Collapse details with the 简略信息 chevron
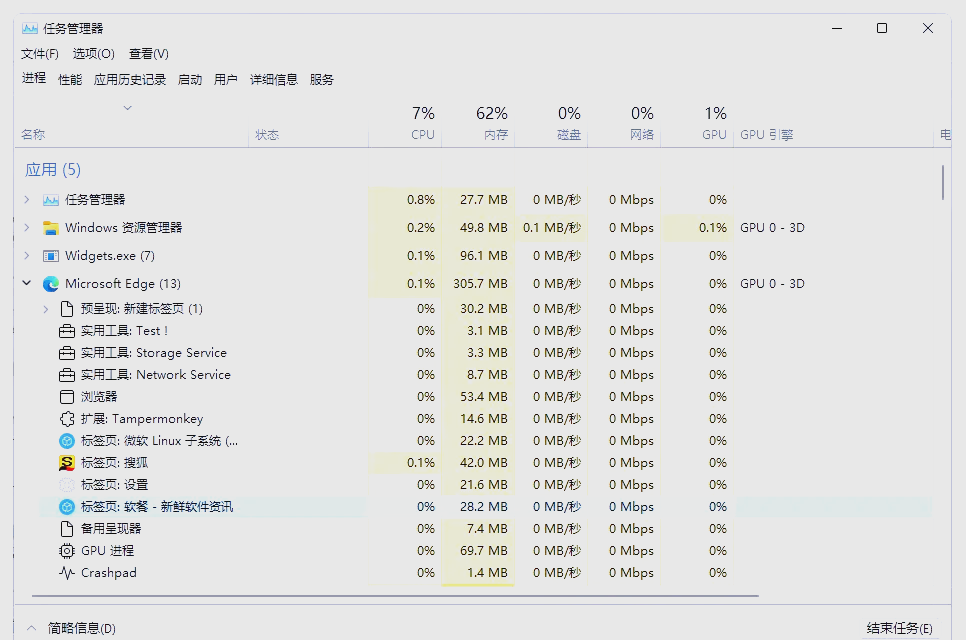966x640 pixels. click(x=31, y=628)
